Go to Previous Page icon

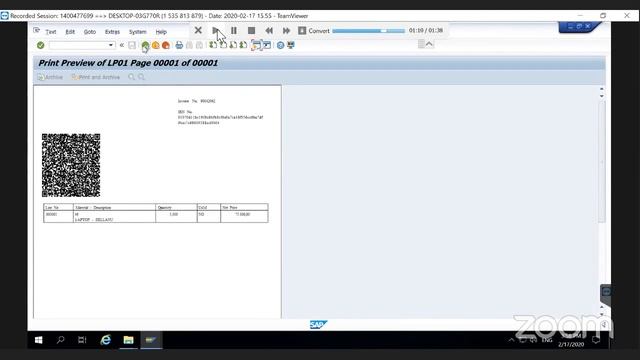click(x=223, y=45)
